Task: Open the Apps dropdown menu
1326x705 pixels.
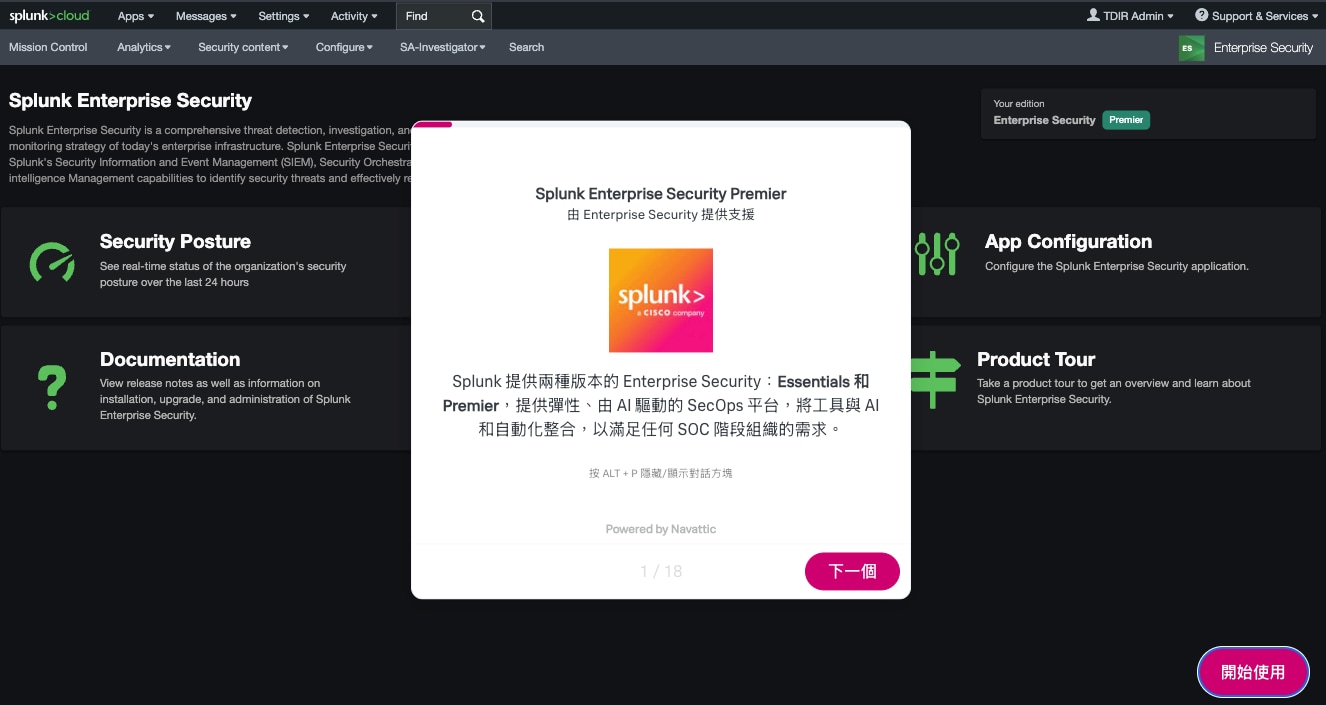Action: click(x=135, y=16)
